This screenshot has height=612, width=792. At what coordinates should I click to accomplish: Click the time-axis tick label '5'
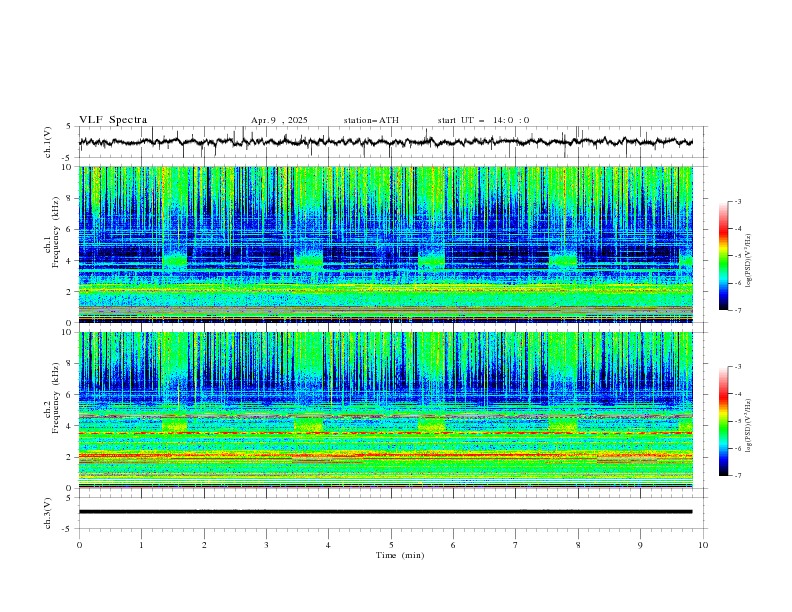click(391, 545)
